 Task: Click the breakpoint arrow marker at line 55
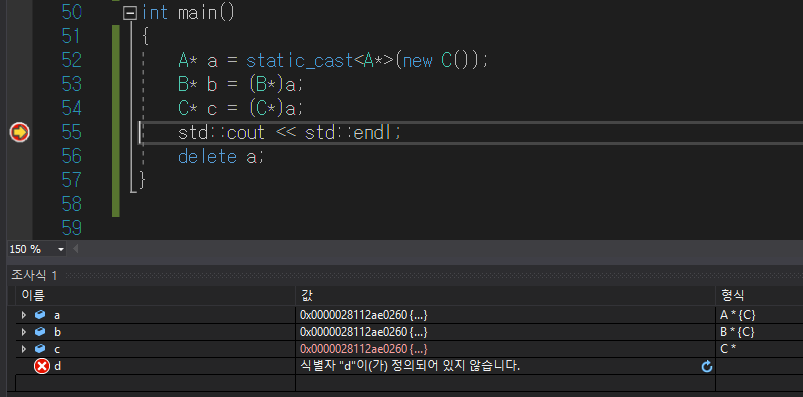coord(19,133)
